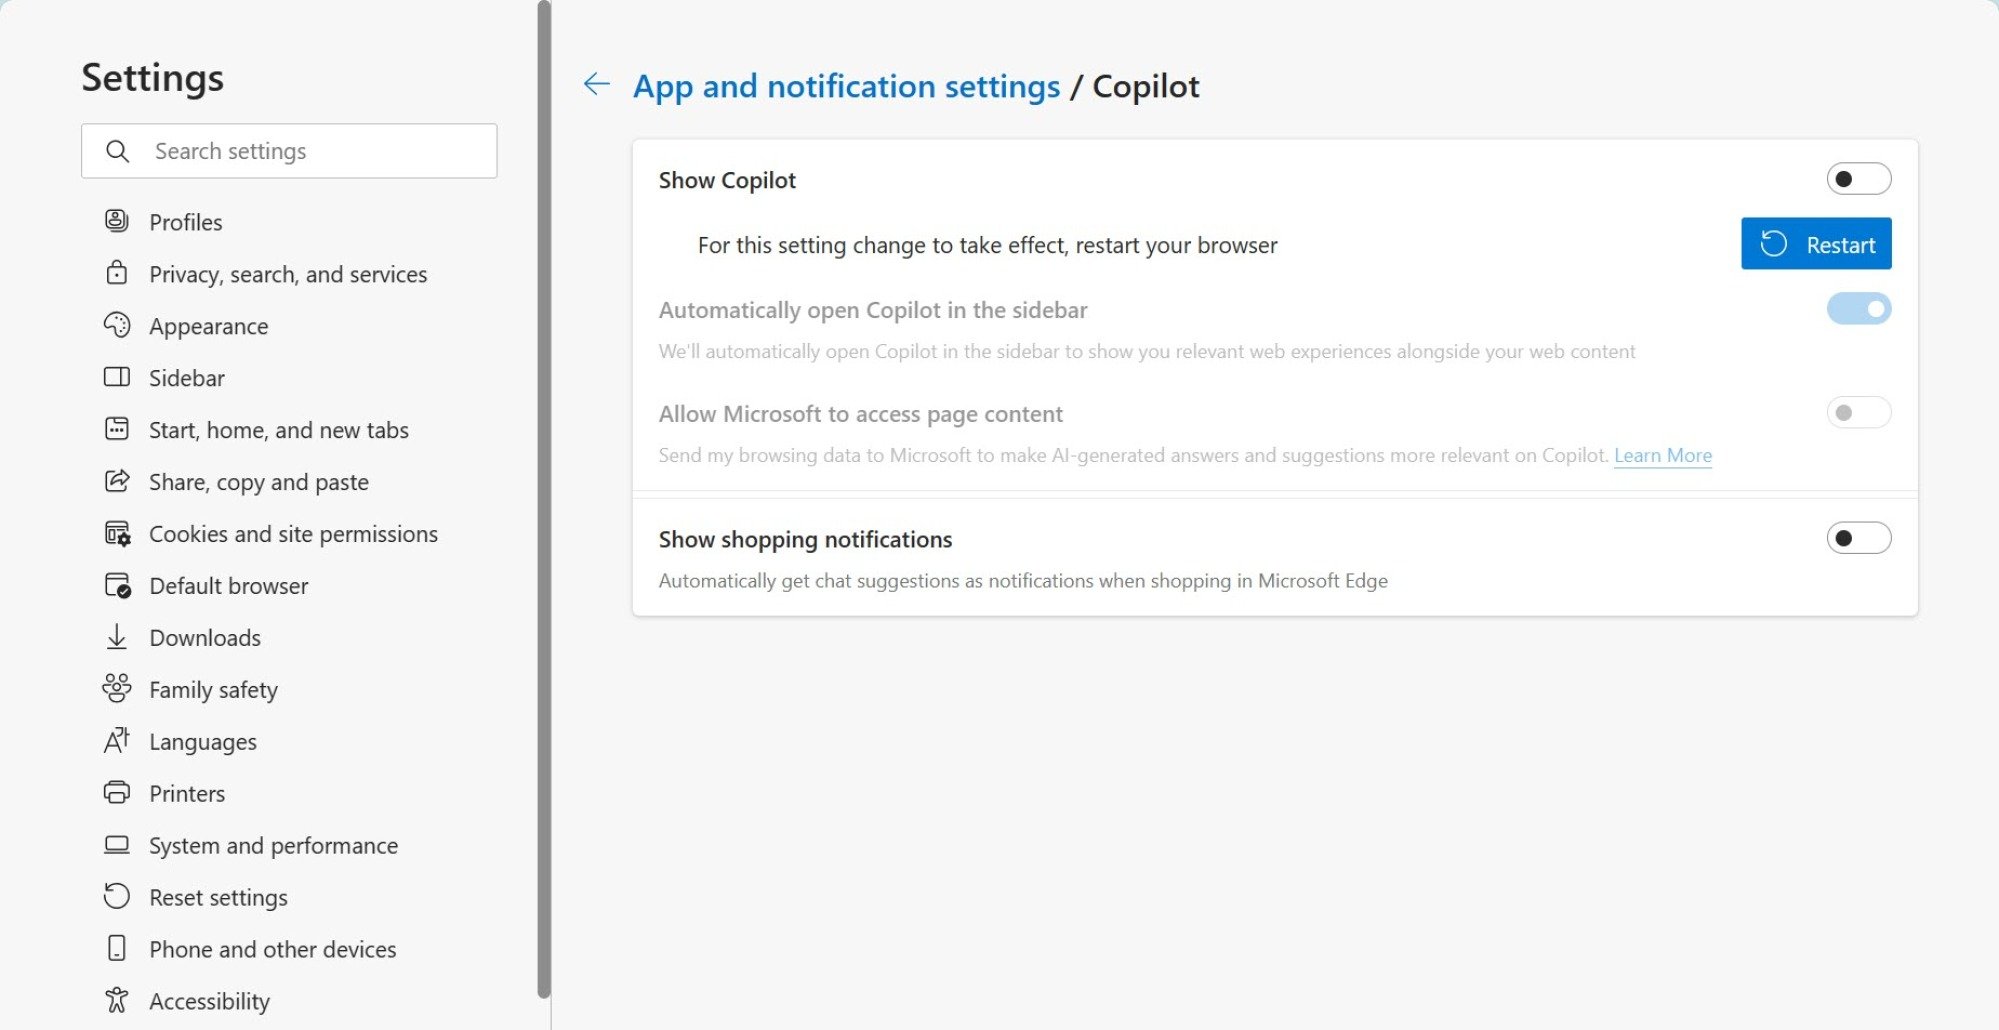Toggle Allow Microsoft to access page content
Viewport: 1999px width, 1030px height.
pos(1858,413)
